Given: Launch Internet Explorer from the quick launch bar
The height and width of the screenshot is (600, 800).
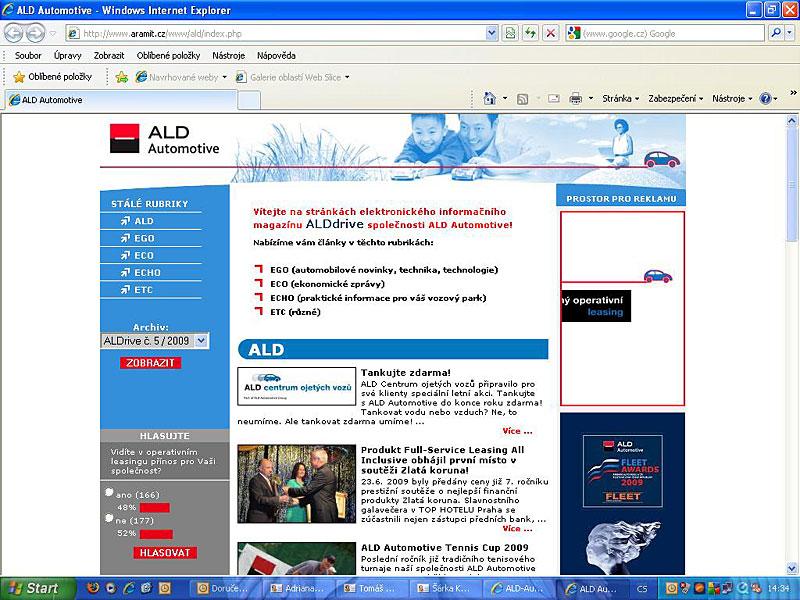Looking at the screenshot, I should [129, 588].
